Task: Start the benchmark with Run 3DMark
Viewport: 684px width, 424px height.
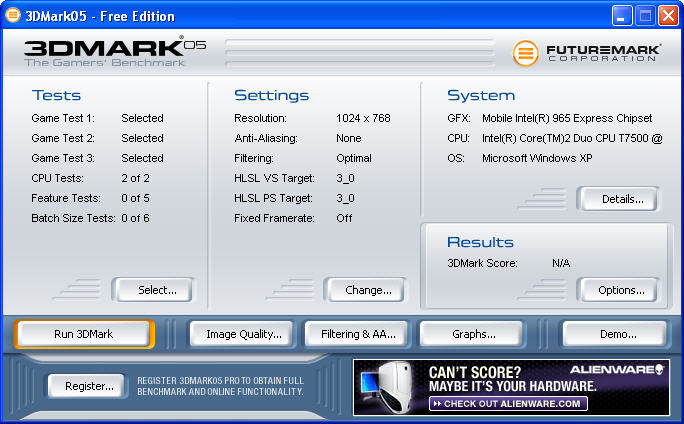Action: [84, 334]
